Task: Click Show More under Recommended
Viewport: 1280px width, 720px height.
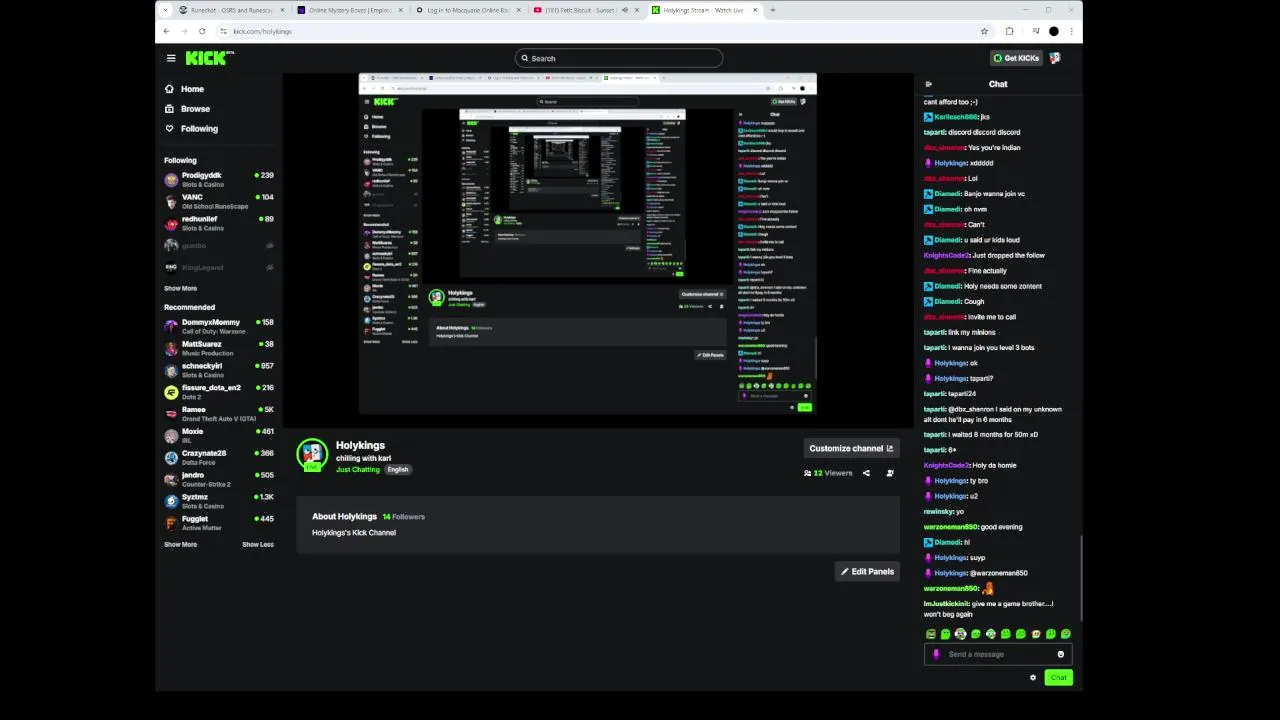Action: click(x=180, y=544)
